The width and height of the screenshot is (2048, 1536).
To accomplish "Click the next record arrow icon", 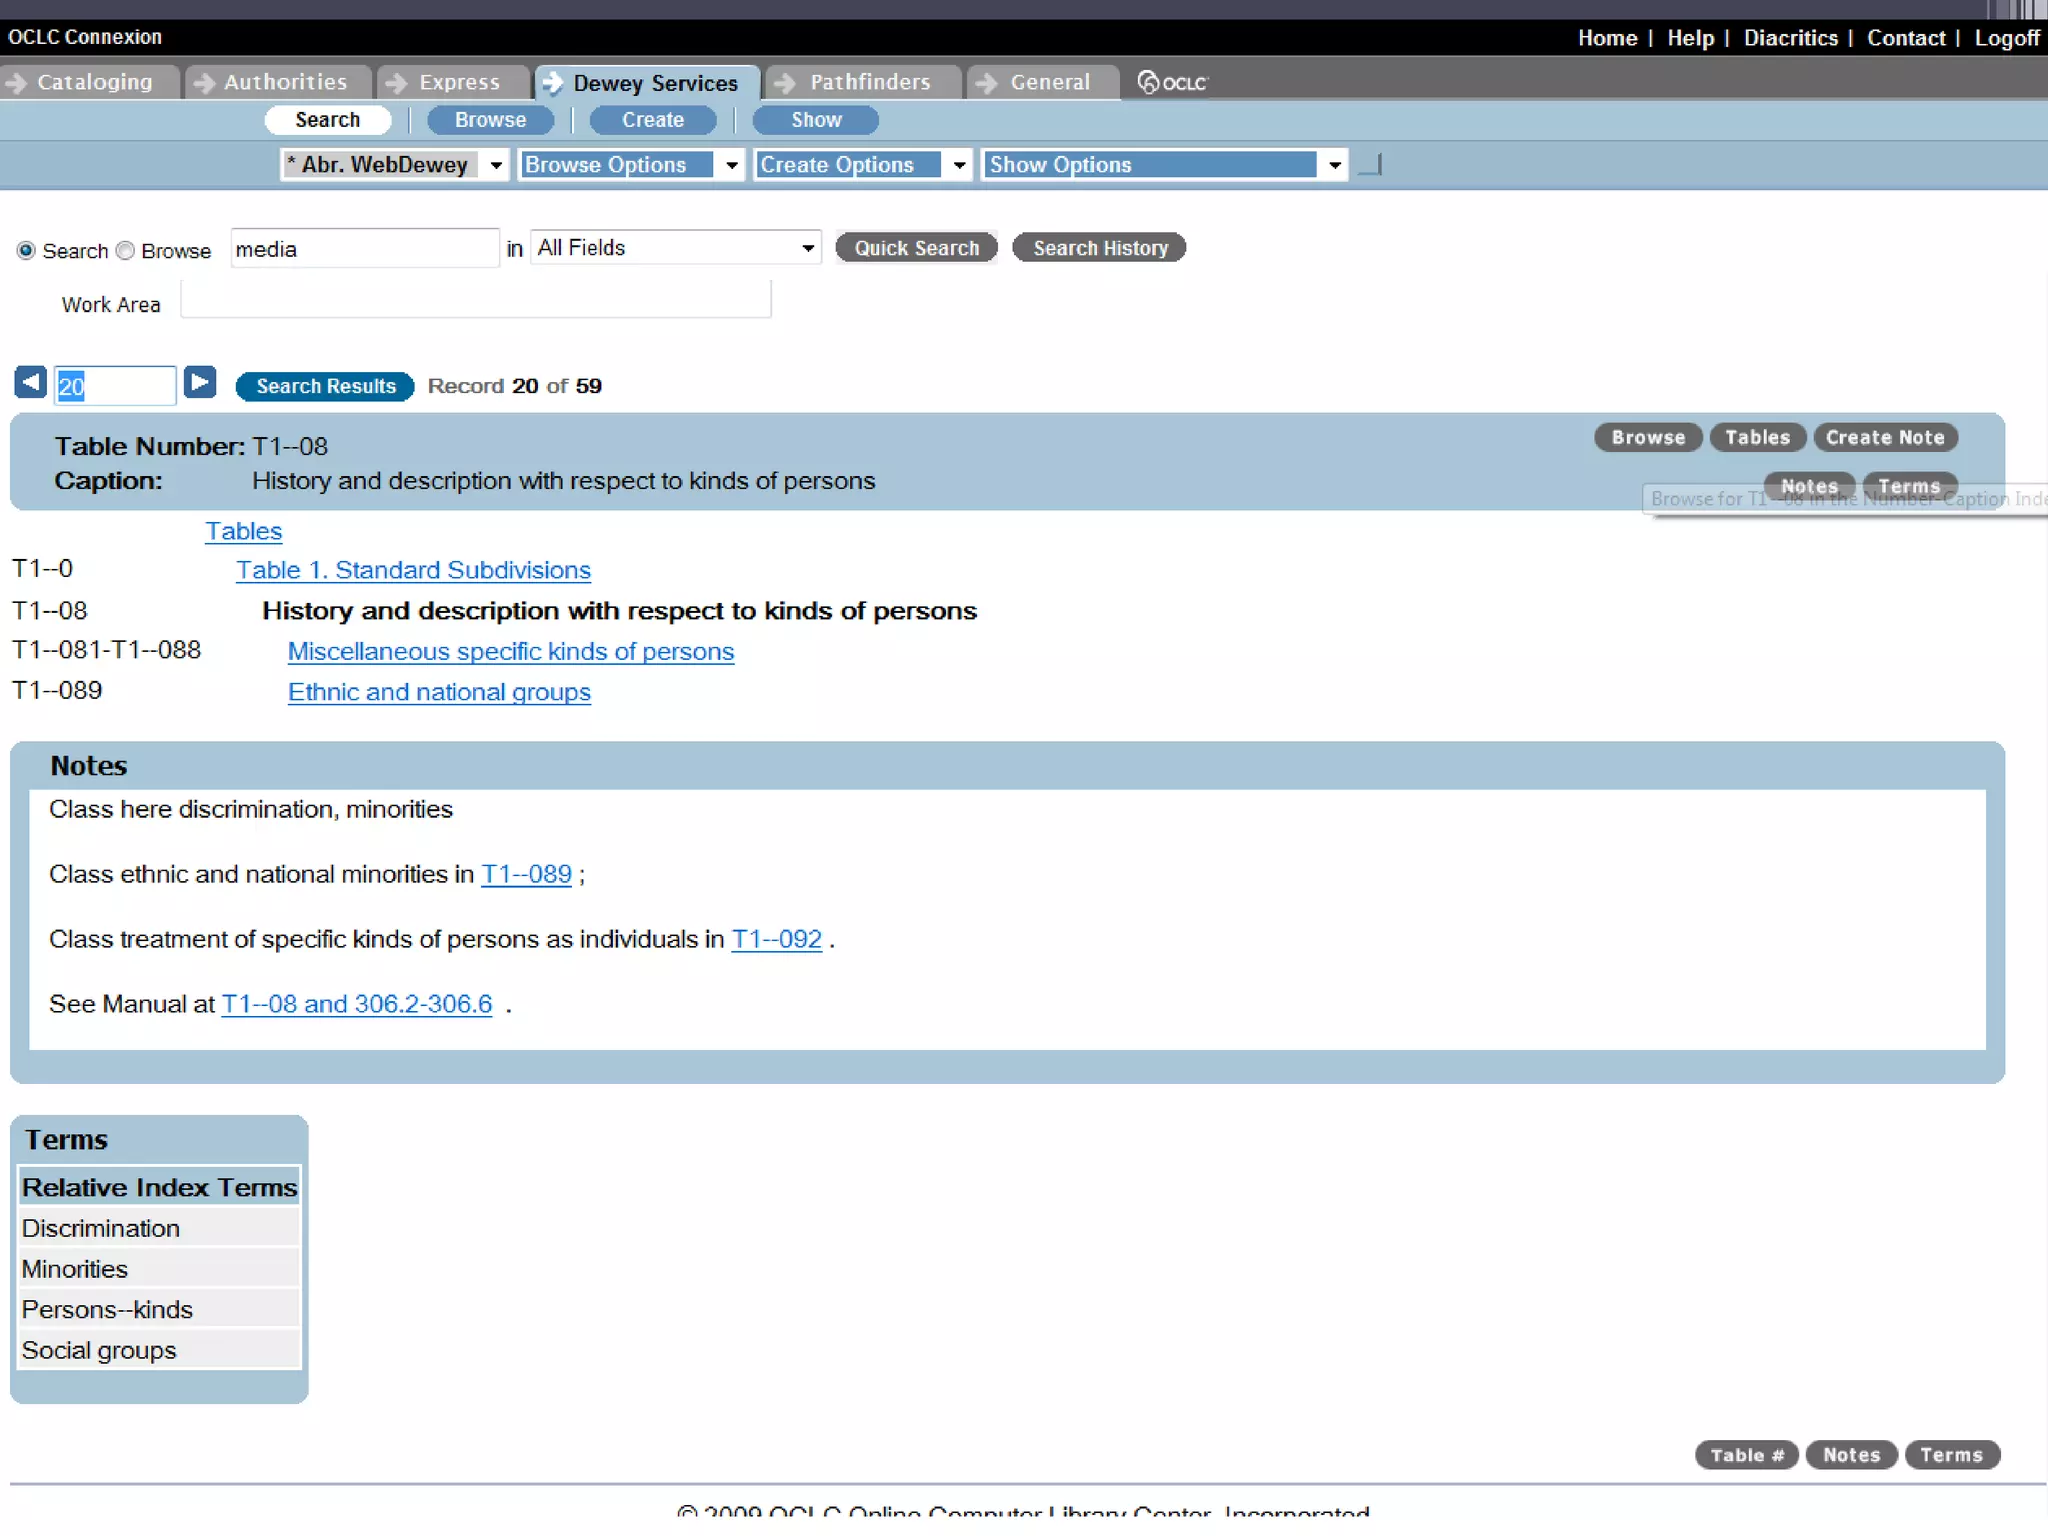I will (200, 382).
